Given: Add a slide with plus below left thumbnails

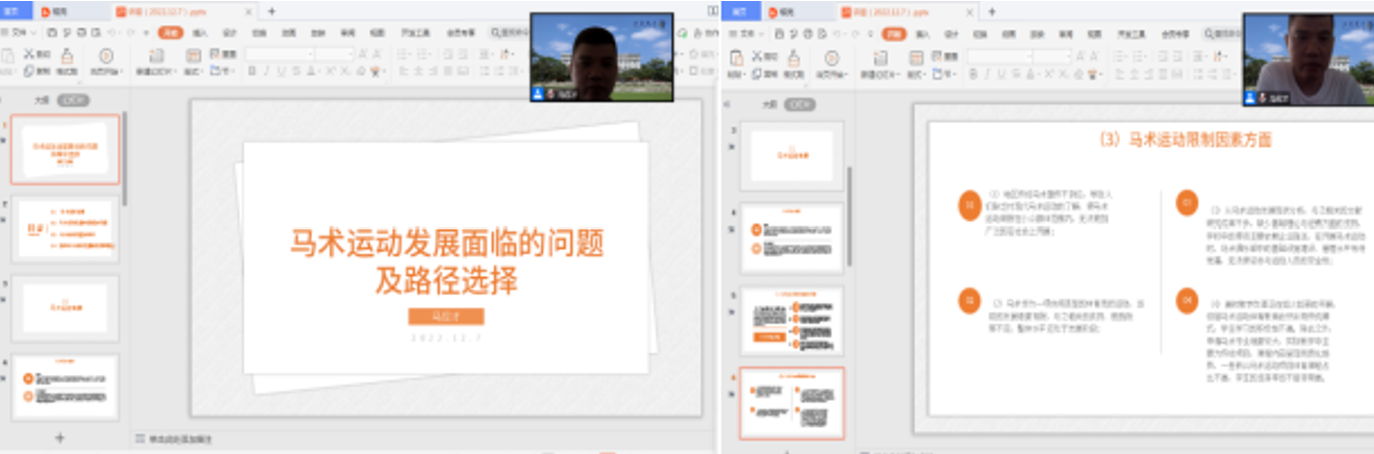Looking at the screenshot, I should [60, 437].
